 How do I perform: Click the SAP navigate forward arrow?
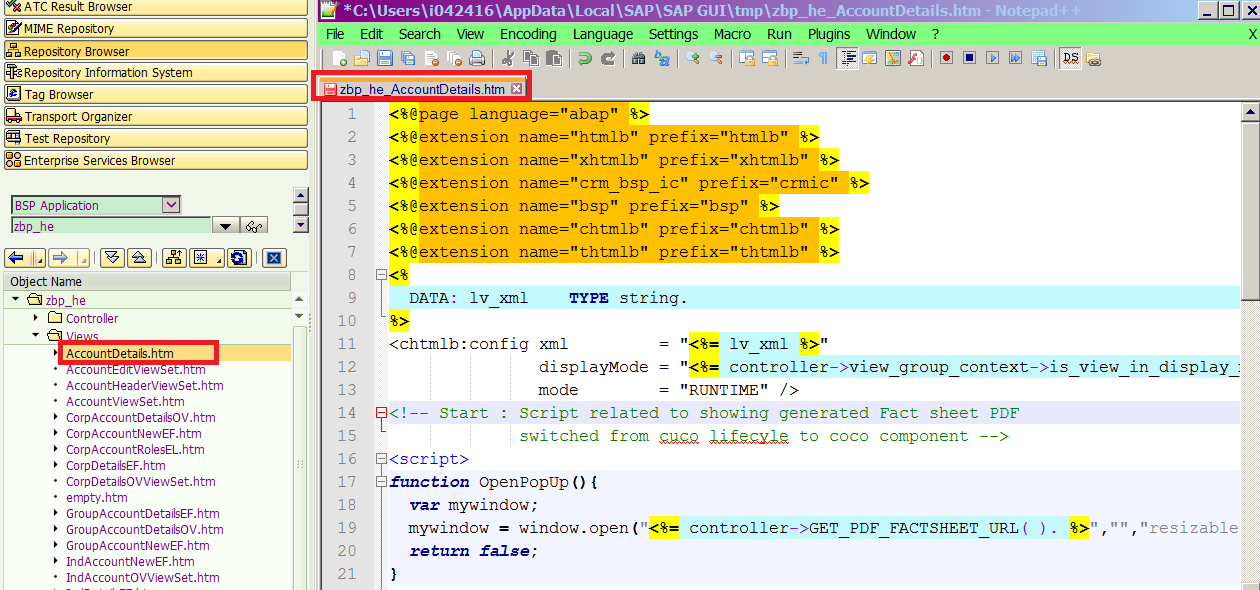[x=60, y=258]
